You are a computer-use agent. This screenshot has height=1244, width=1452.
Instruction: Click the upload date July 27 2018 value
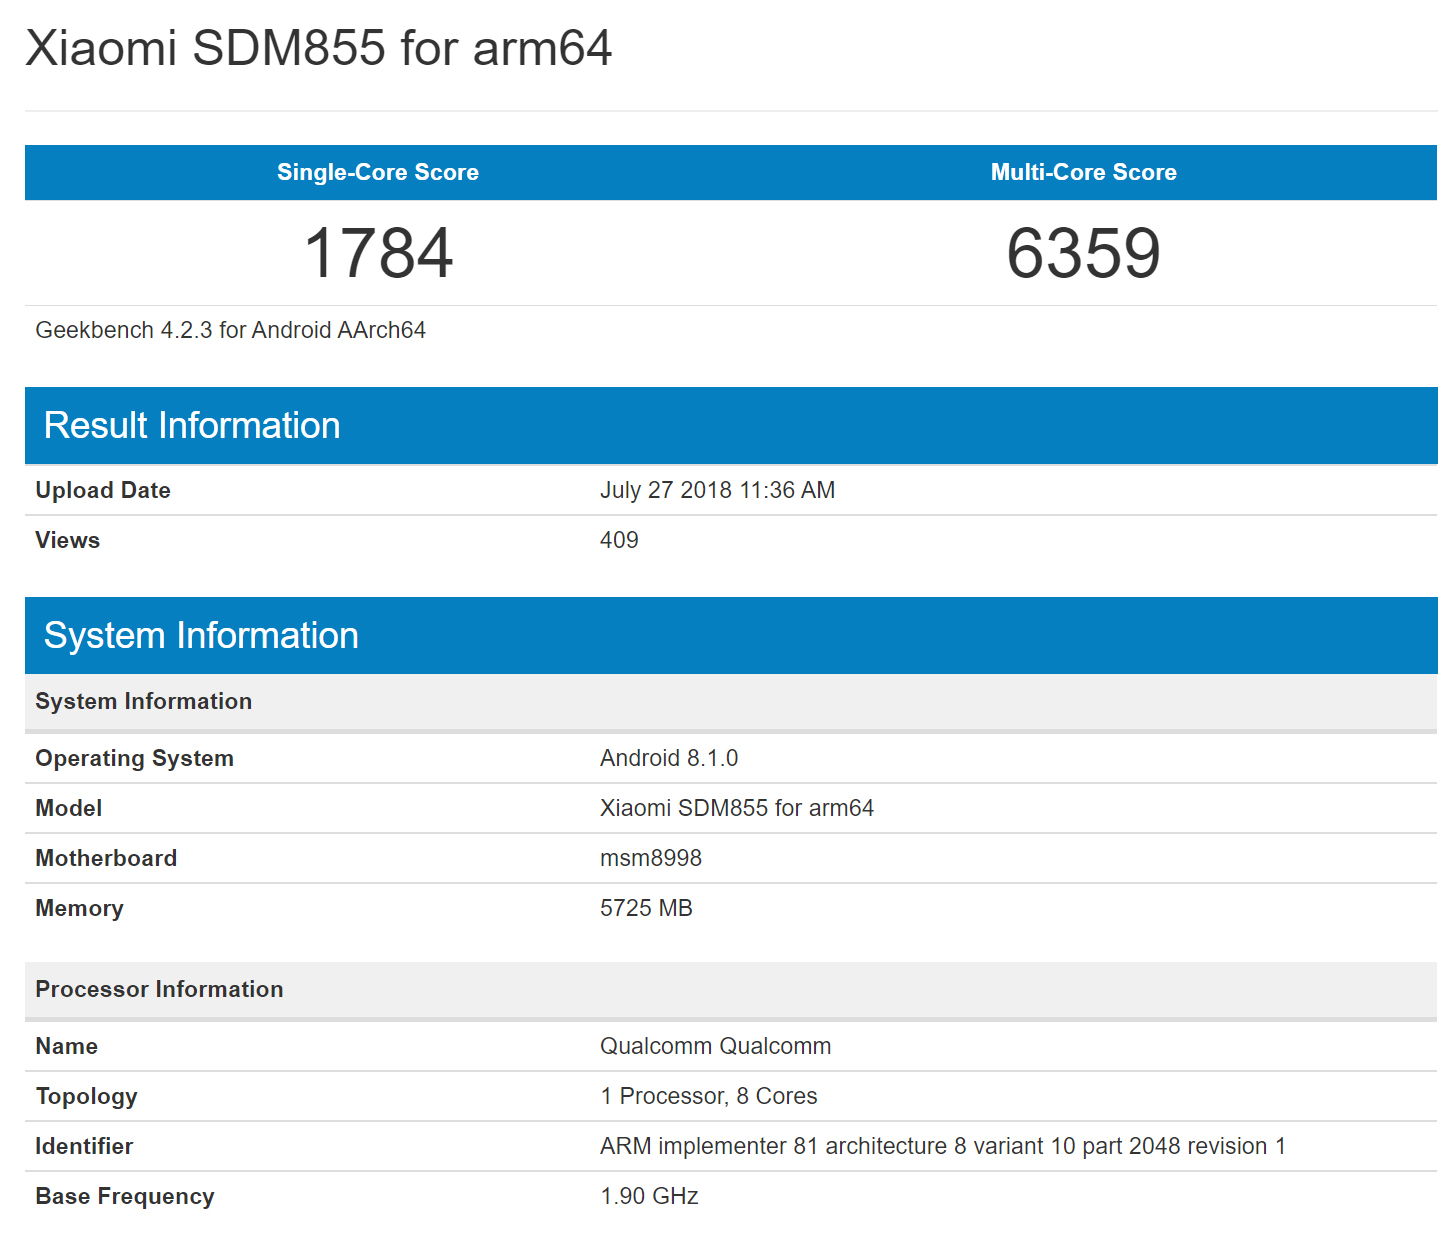coord(717,490)
